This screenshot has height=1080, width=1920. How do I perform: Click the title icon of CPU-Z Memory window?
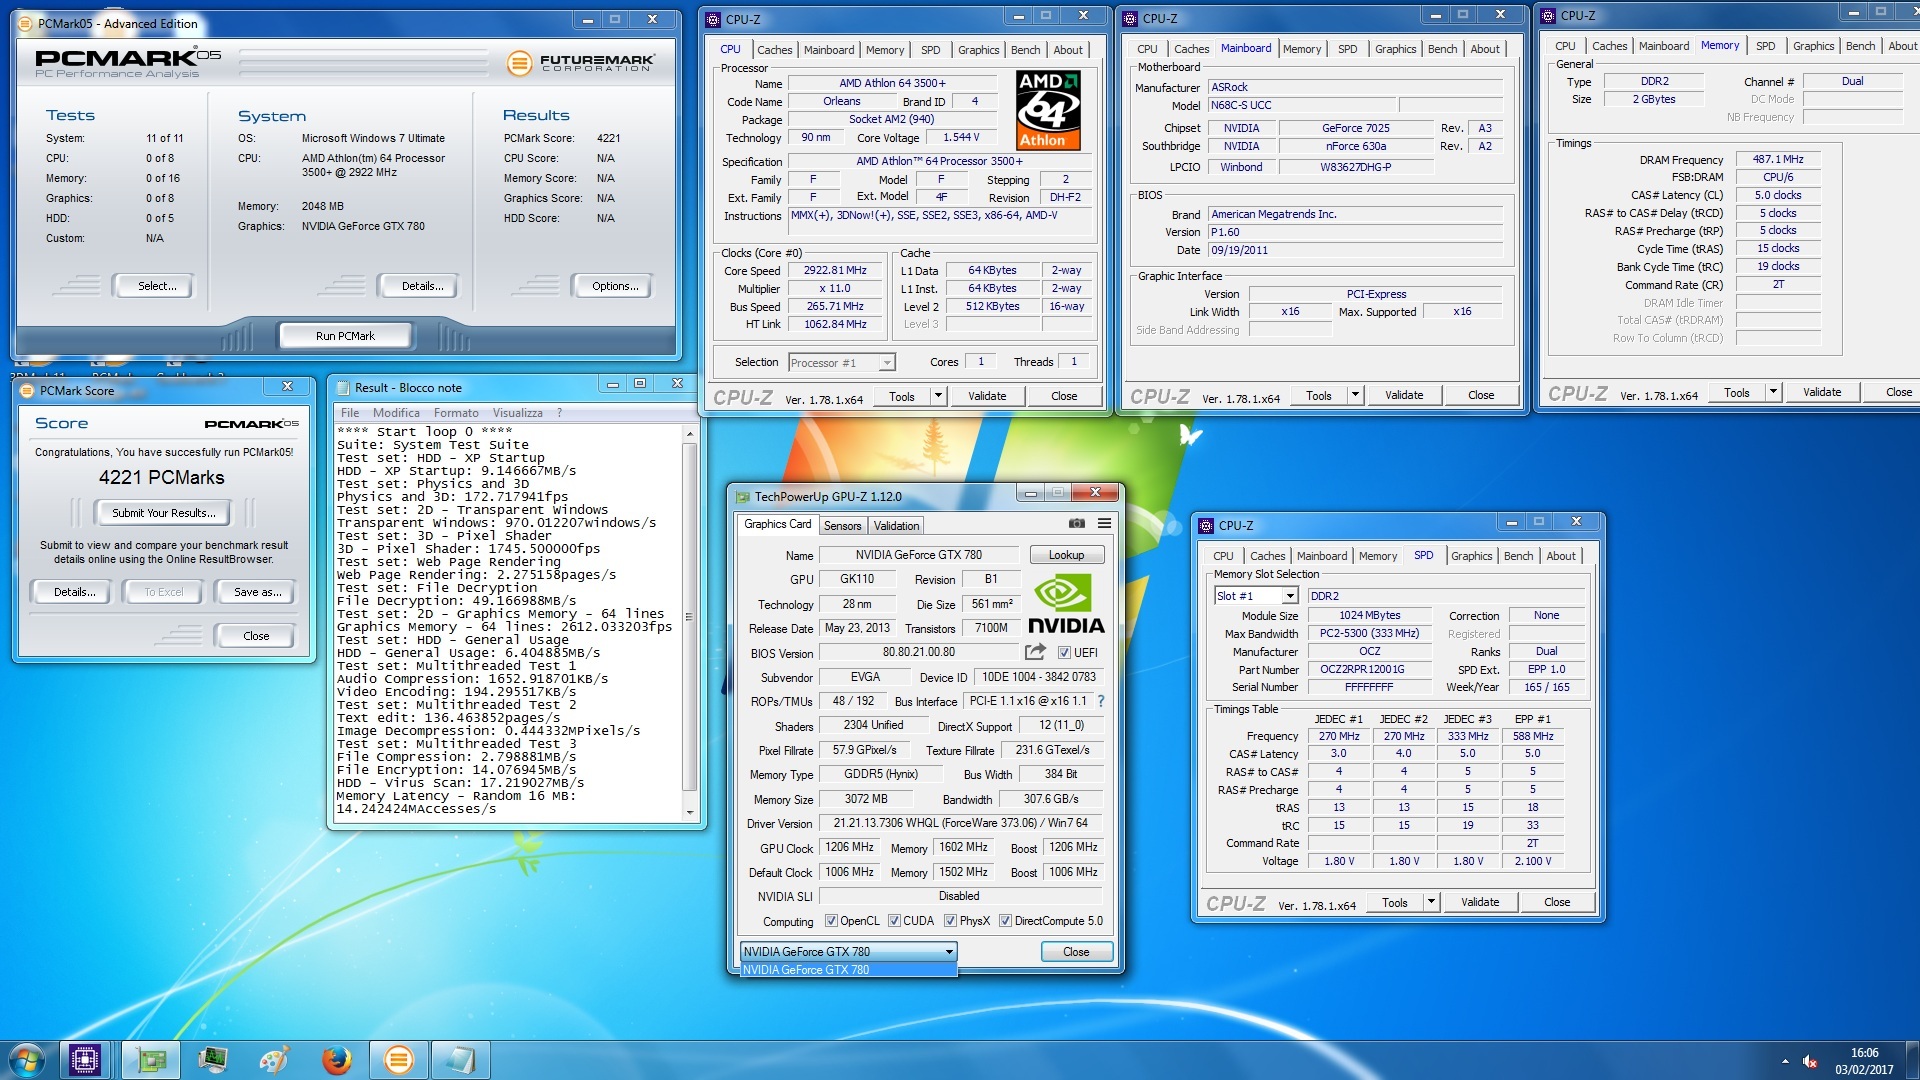coord(1549,16)
